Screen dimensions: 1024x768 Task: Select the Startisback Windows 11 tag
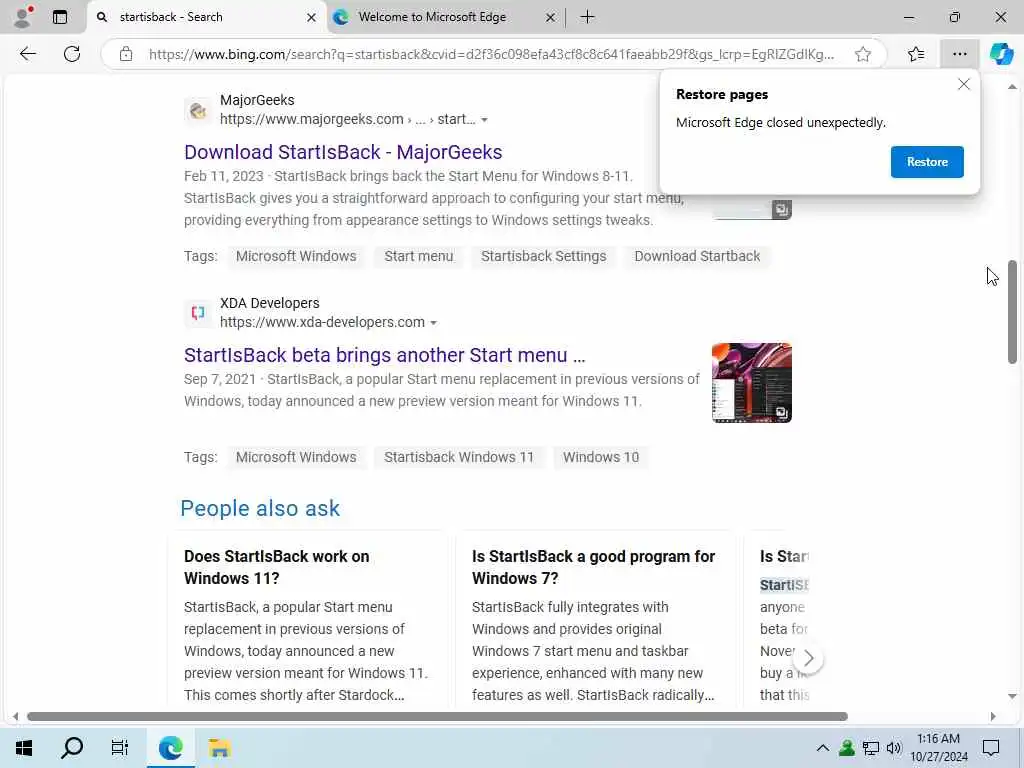coord(458,457)
